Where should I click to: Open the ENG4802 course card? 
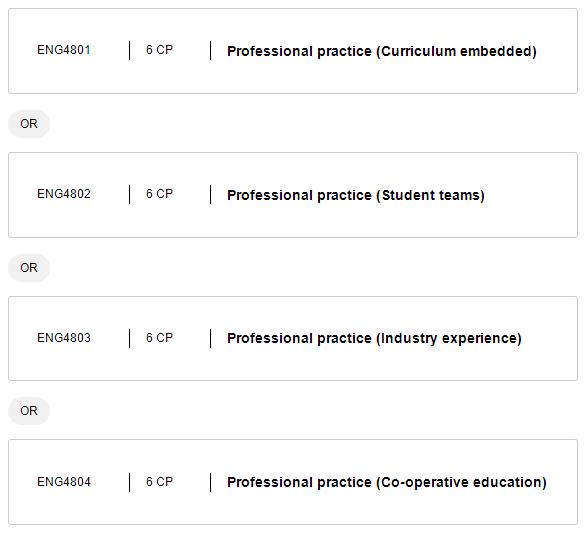click(293, 195)
